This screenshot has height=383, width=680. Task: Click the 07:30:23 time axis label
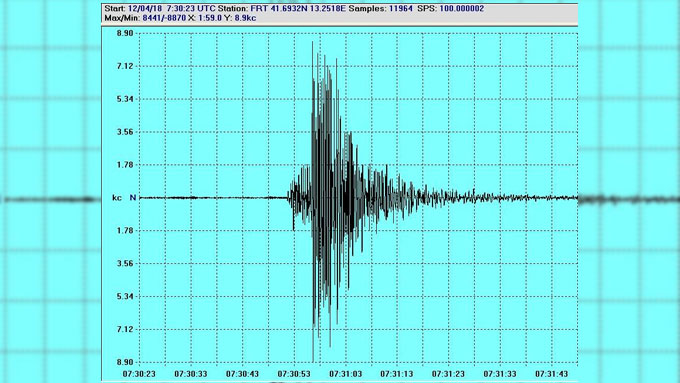[x=139, y=374]
